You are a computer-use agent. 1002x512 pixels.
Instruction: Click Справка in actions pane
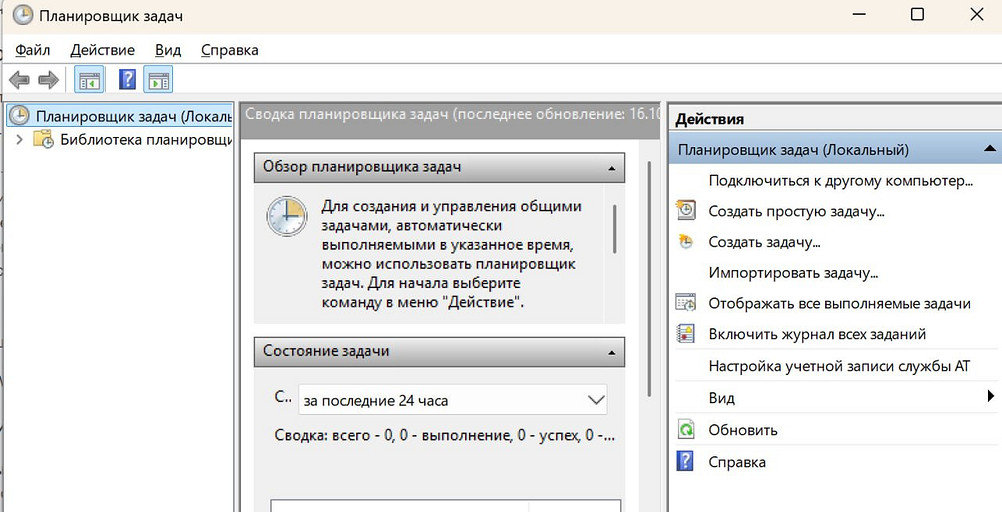pyautogui.click(x=737, y=462)
